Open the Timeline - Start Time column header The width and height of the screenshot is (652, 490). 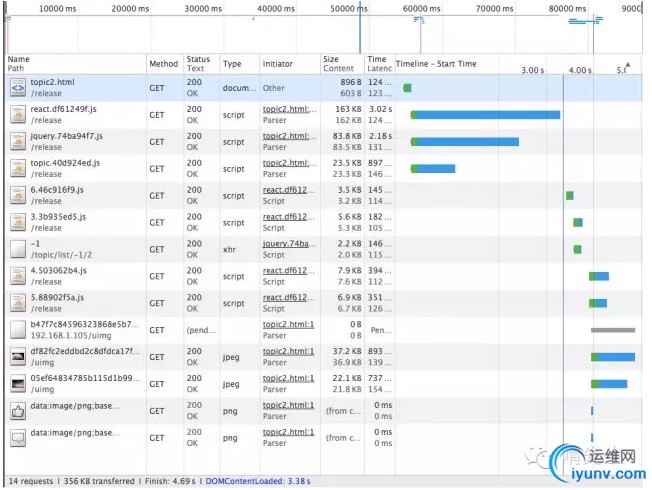coord(436,64)
